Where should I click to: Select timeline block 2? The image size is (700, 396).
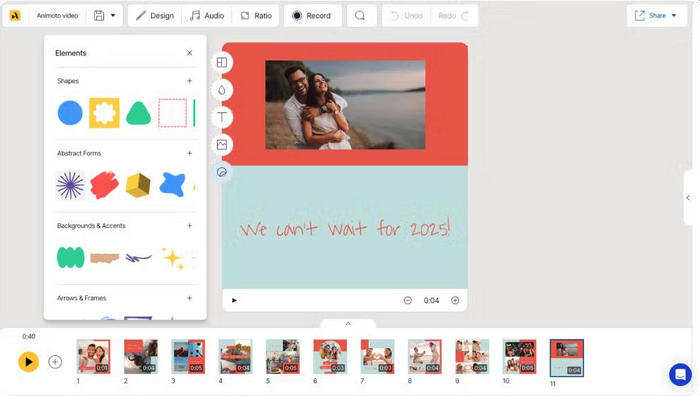pos(141,356)
